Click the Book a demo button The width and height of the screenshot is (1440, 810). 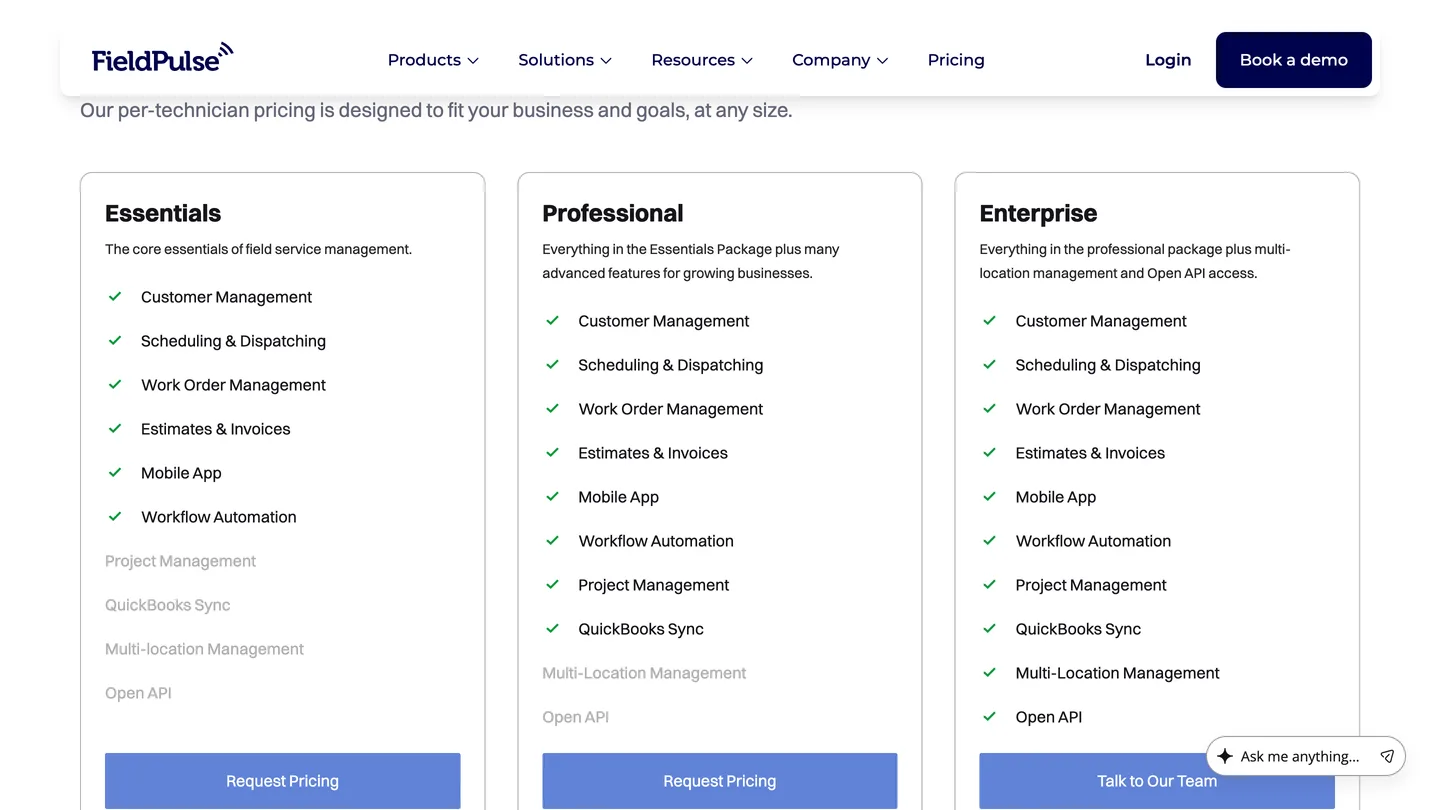tap(1294, 60)
